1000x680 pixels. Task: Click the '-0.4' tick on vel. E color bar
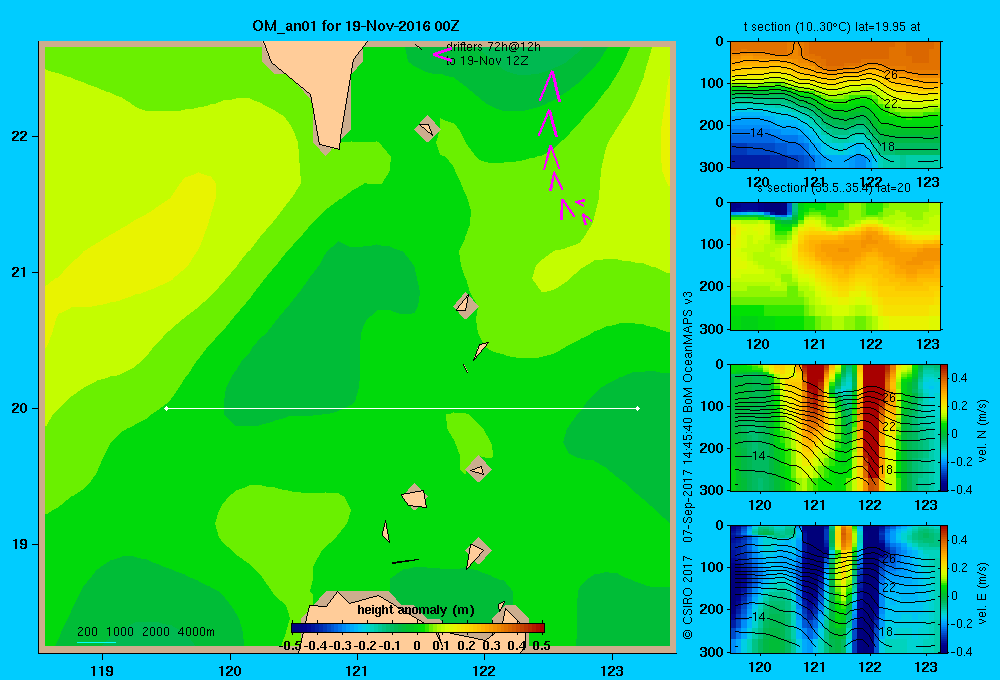pos(961,651)
